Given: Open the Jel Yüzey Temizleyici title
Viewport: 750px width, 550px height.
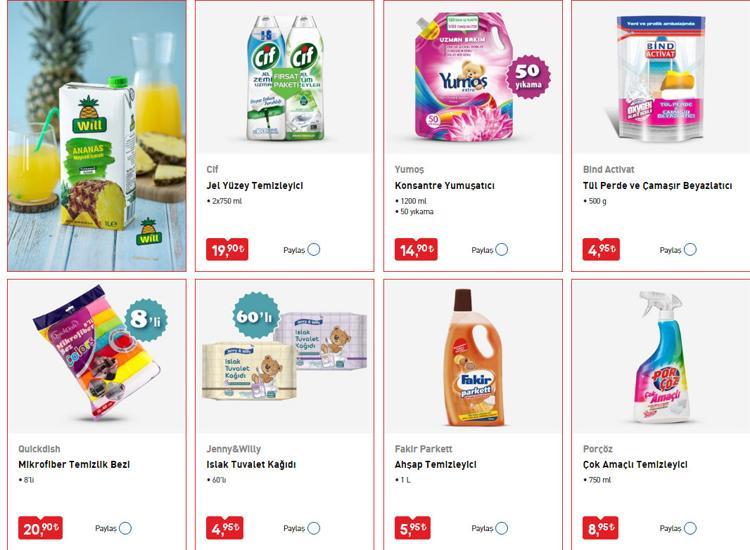Looking at the screenshot, I should click(254, 186).
